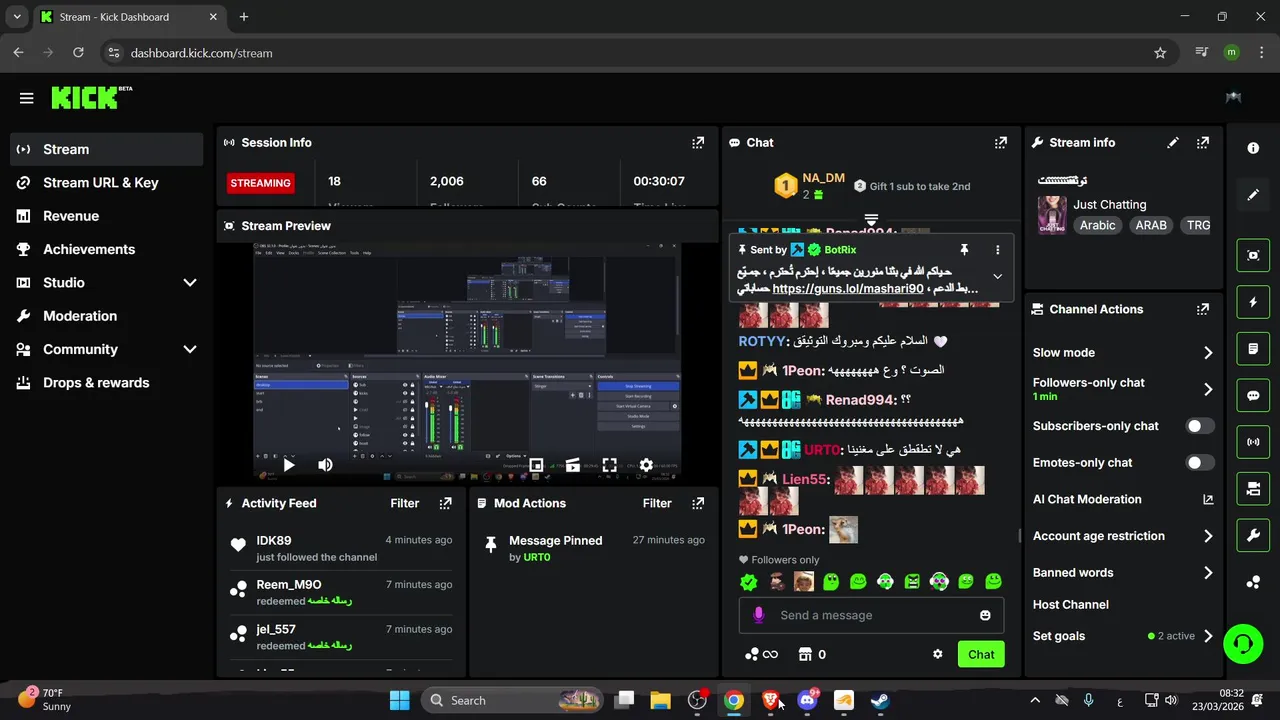Open Drops & rewards page
The height and width of the screenshot is (720, 1280).
pyautogui.click(x=107, y=383)
